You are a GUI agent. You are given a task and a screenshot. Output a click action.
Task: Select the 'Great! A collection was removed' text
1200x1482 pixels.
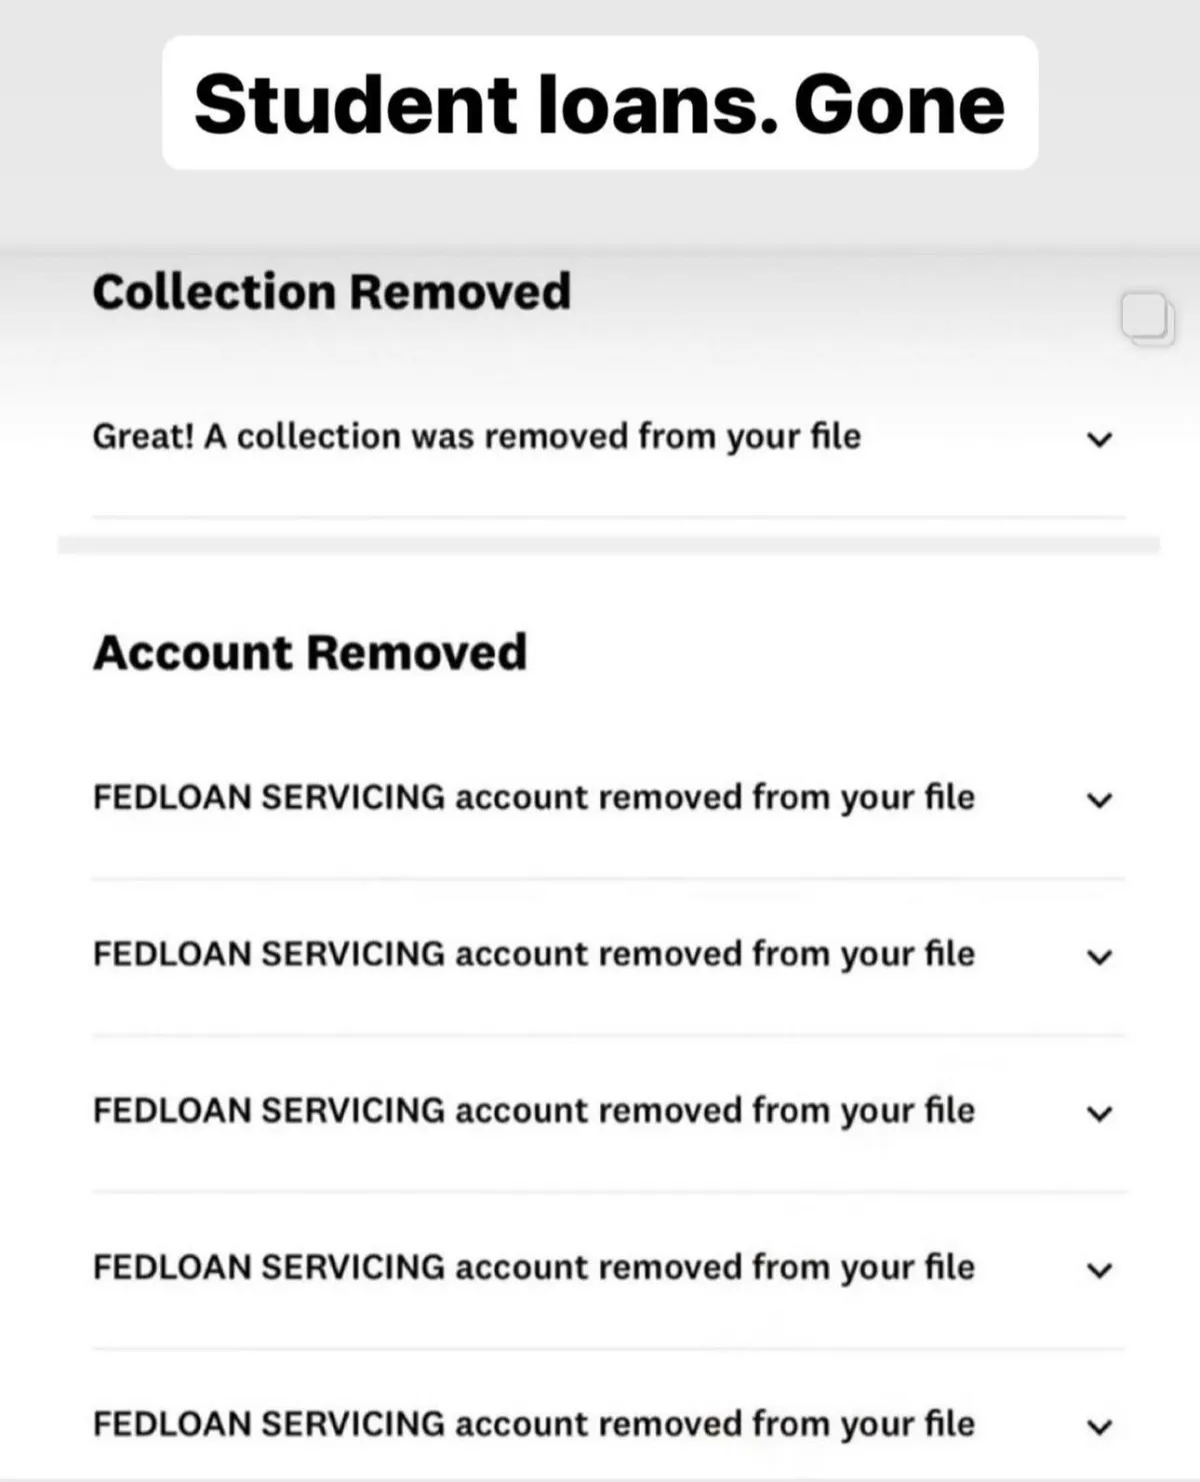477,437
